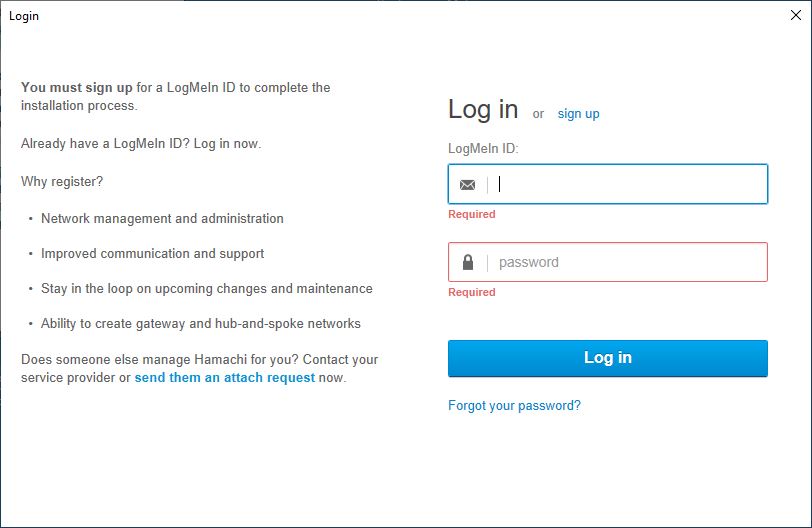Open the sign up link
Viewport: 812px width, 528px height.
[x=578, y=114]
